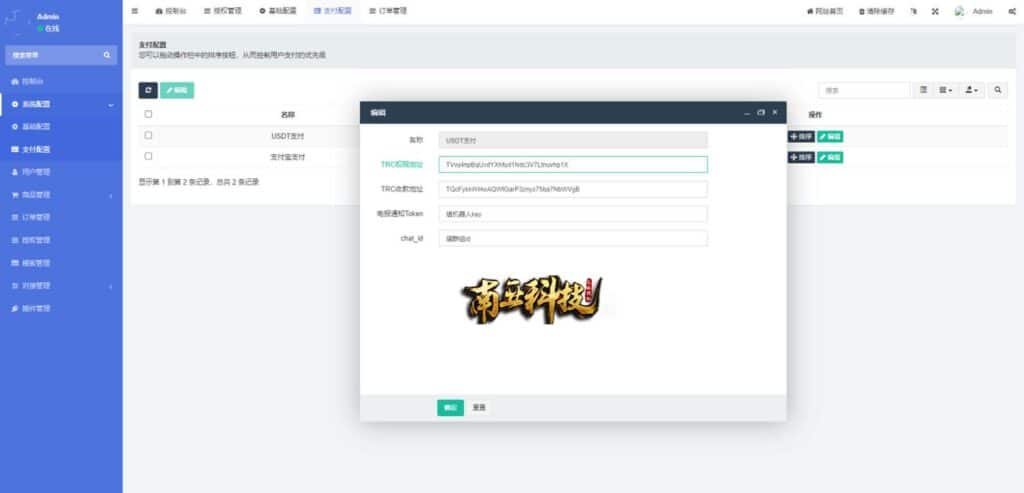The image size is (1024, 493).
Task: Click the table search magnifier button
Action: pos(998,90)
